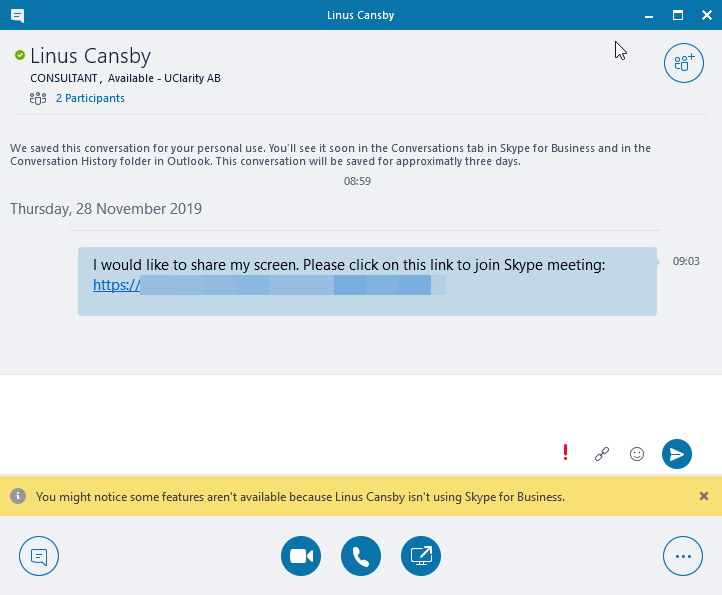The image size is (722, 595).
Task: Start a video call
Action: pos(301,556)
